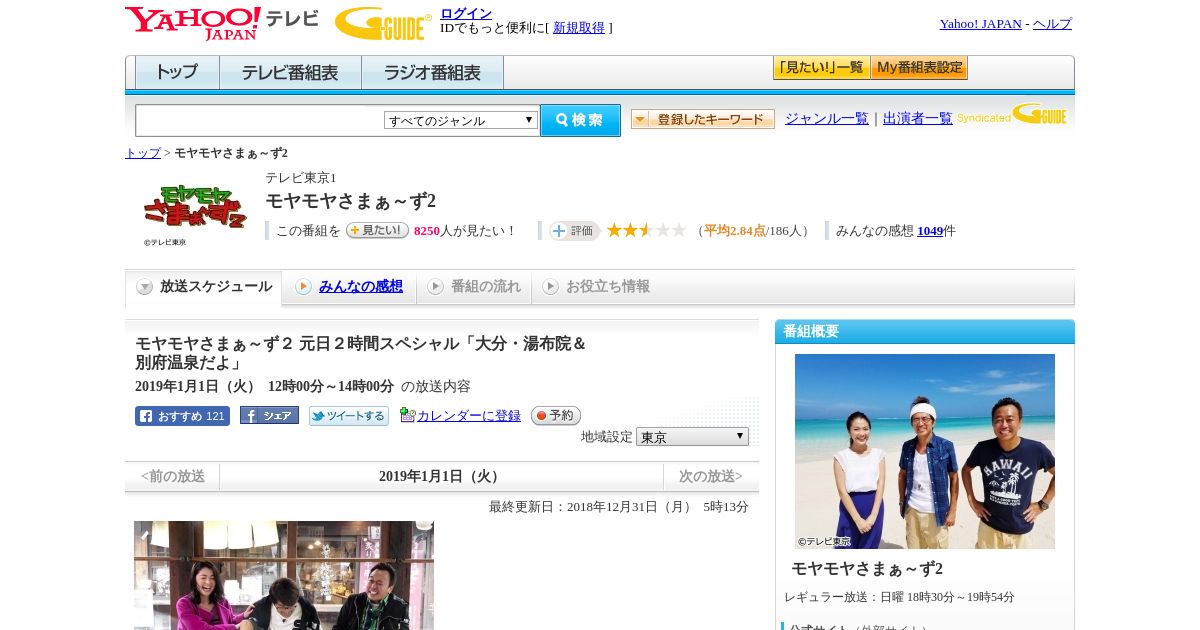The image size is (1200, 630).
Task: Click the beach cast photo in 番組概要
Action: (925, 451)
